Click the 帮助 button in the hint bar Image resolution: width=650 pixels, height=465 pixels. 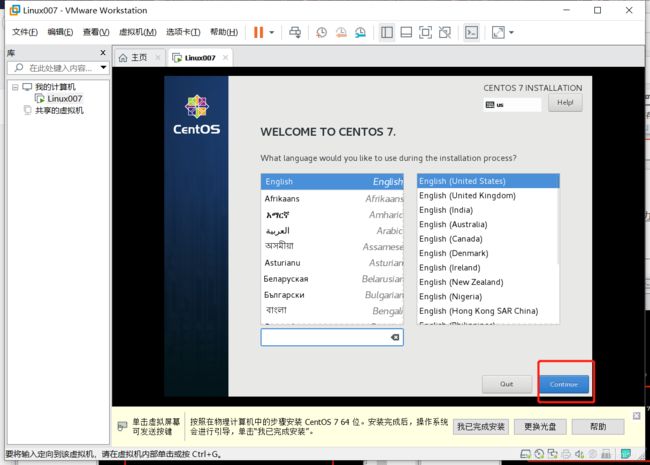pos(598,426)
